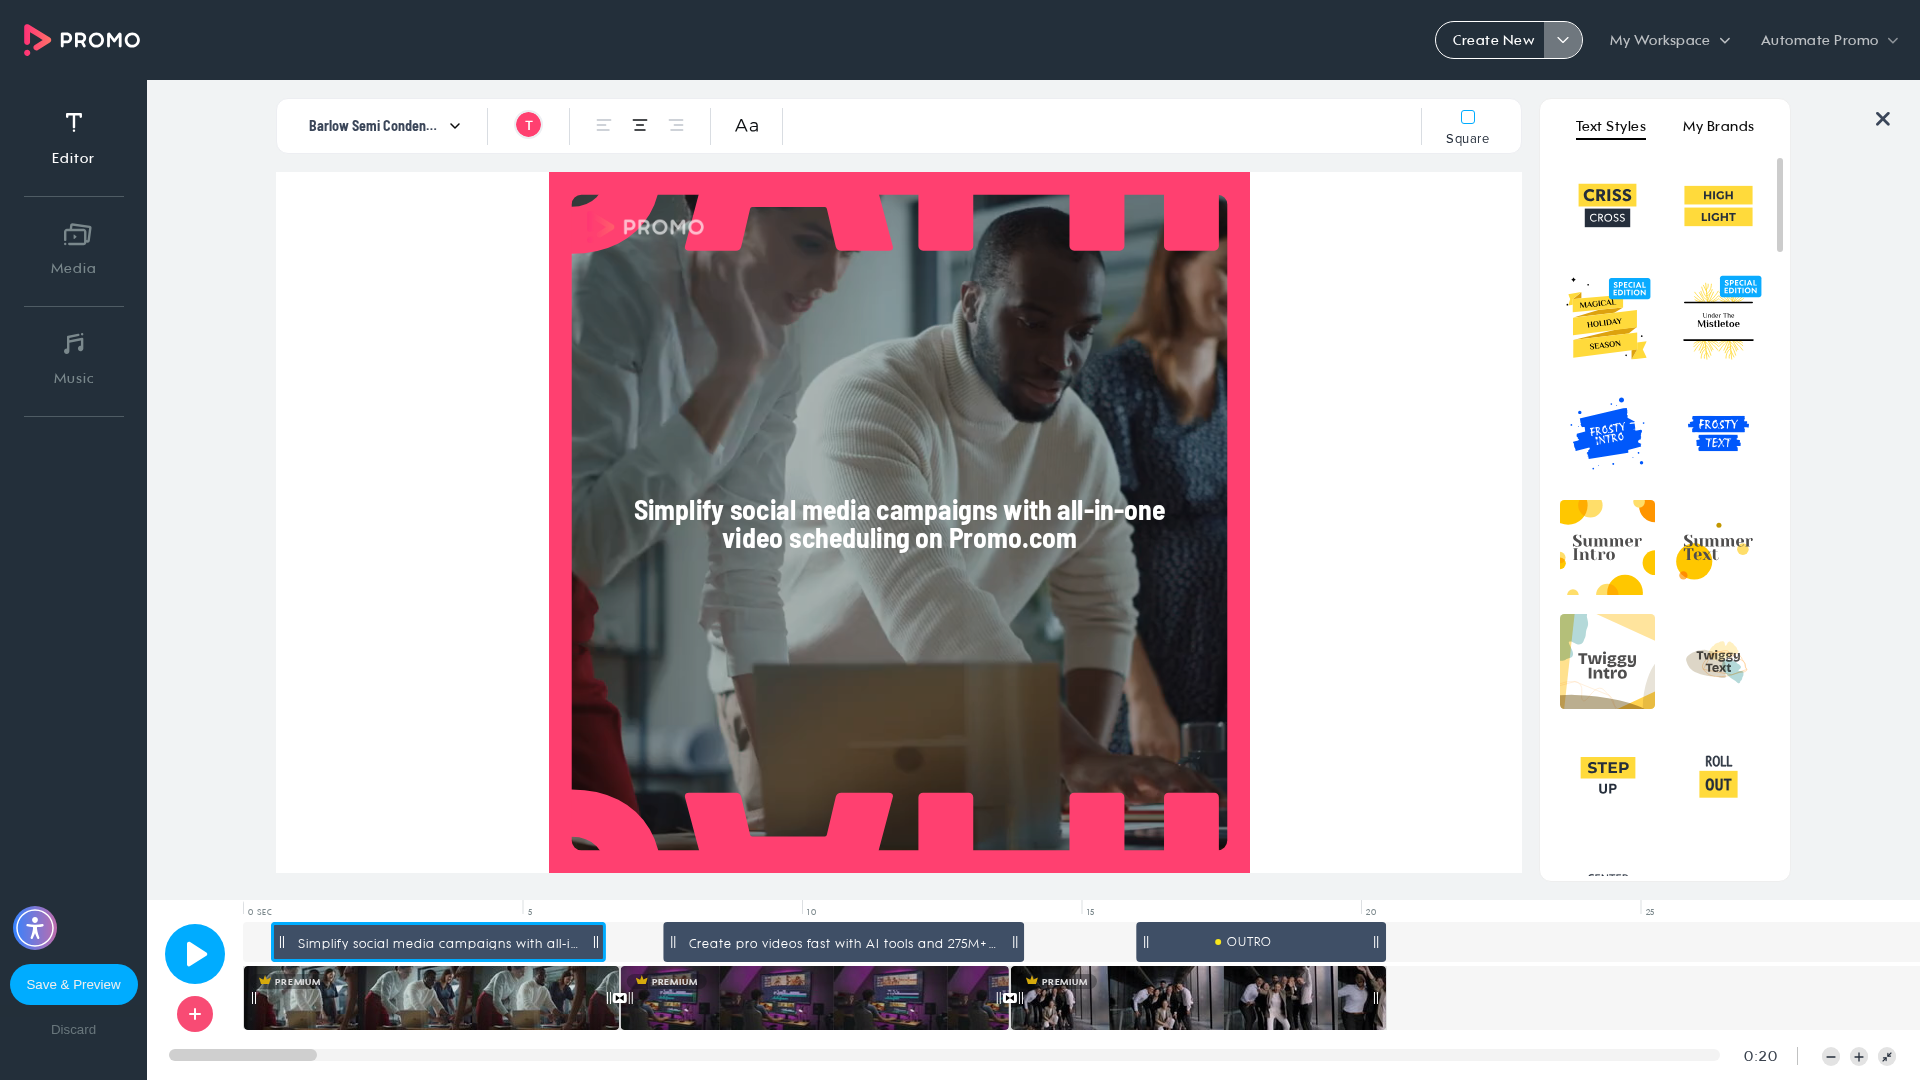This screenshot has width=1920, height=1080.
Task: Apply the Summer Text style
Action: (x=1718, y=547)
